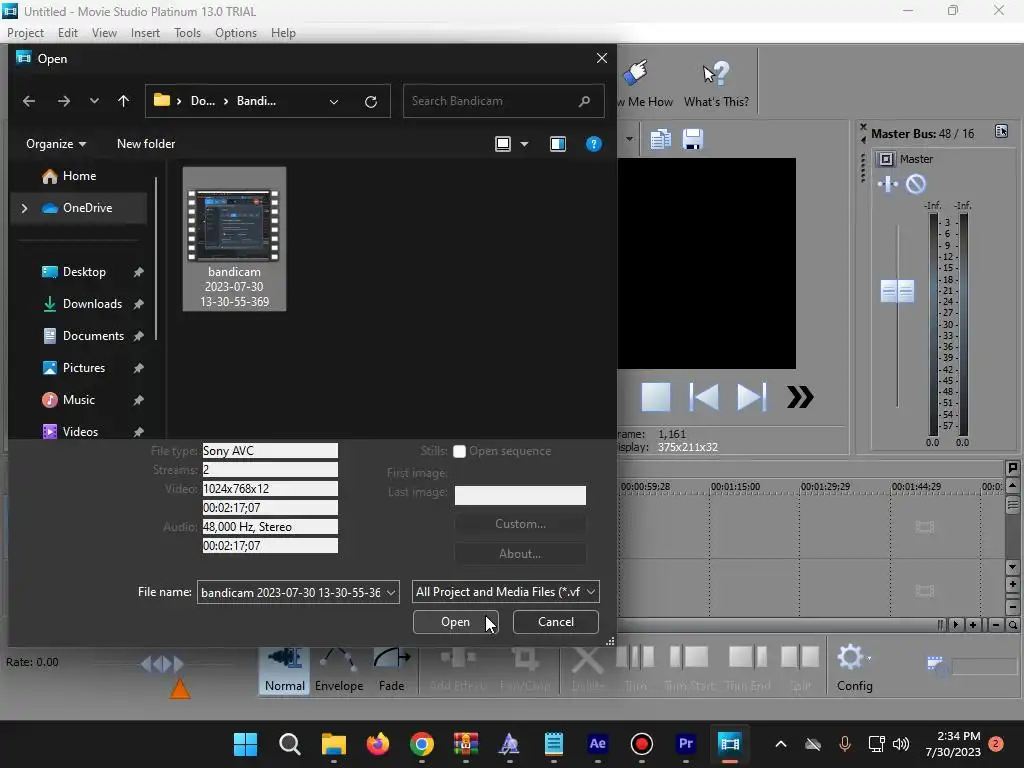Open the Insert menu
Image resolution: width=1024 pixels, height=768 pixels.
click(145, 33)
